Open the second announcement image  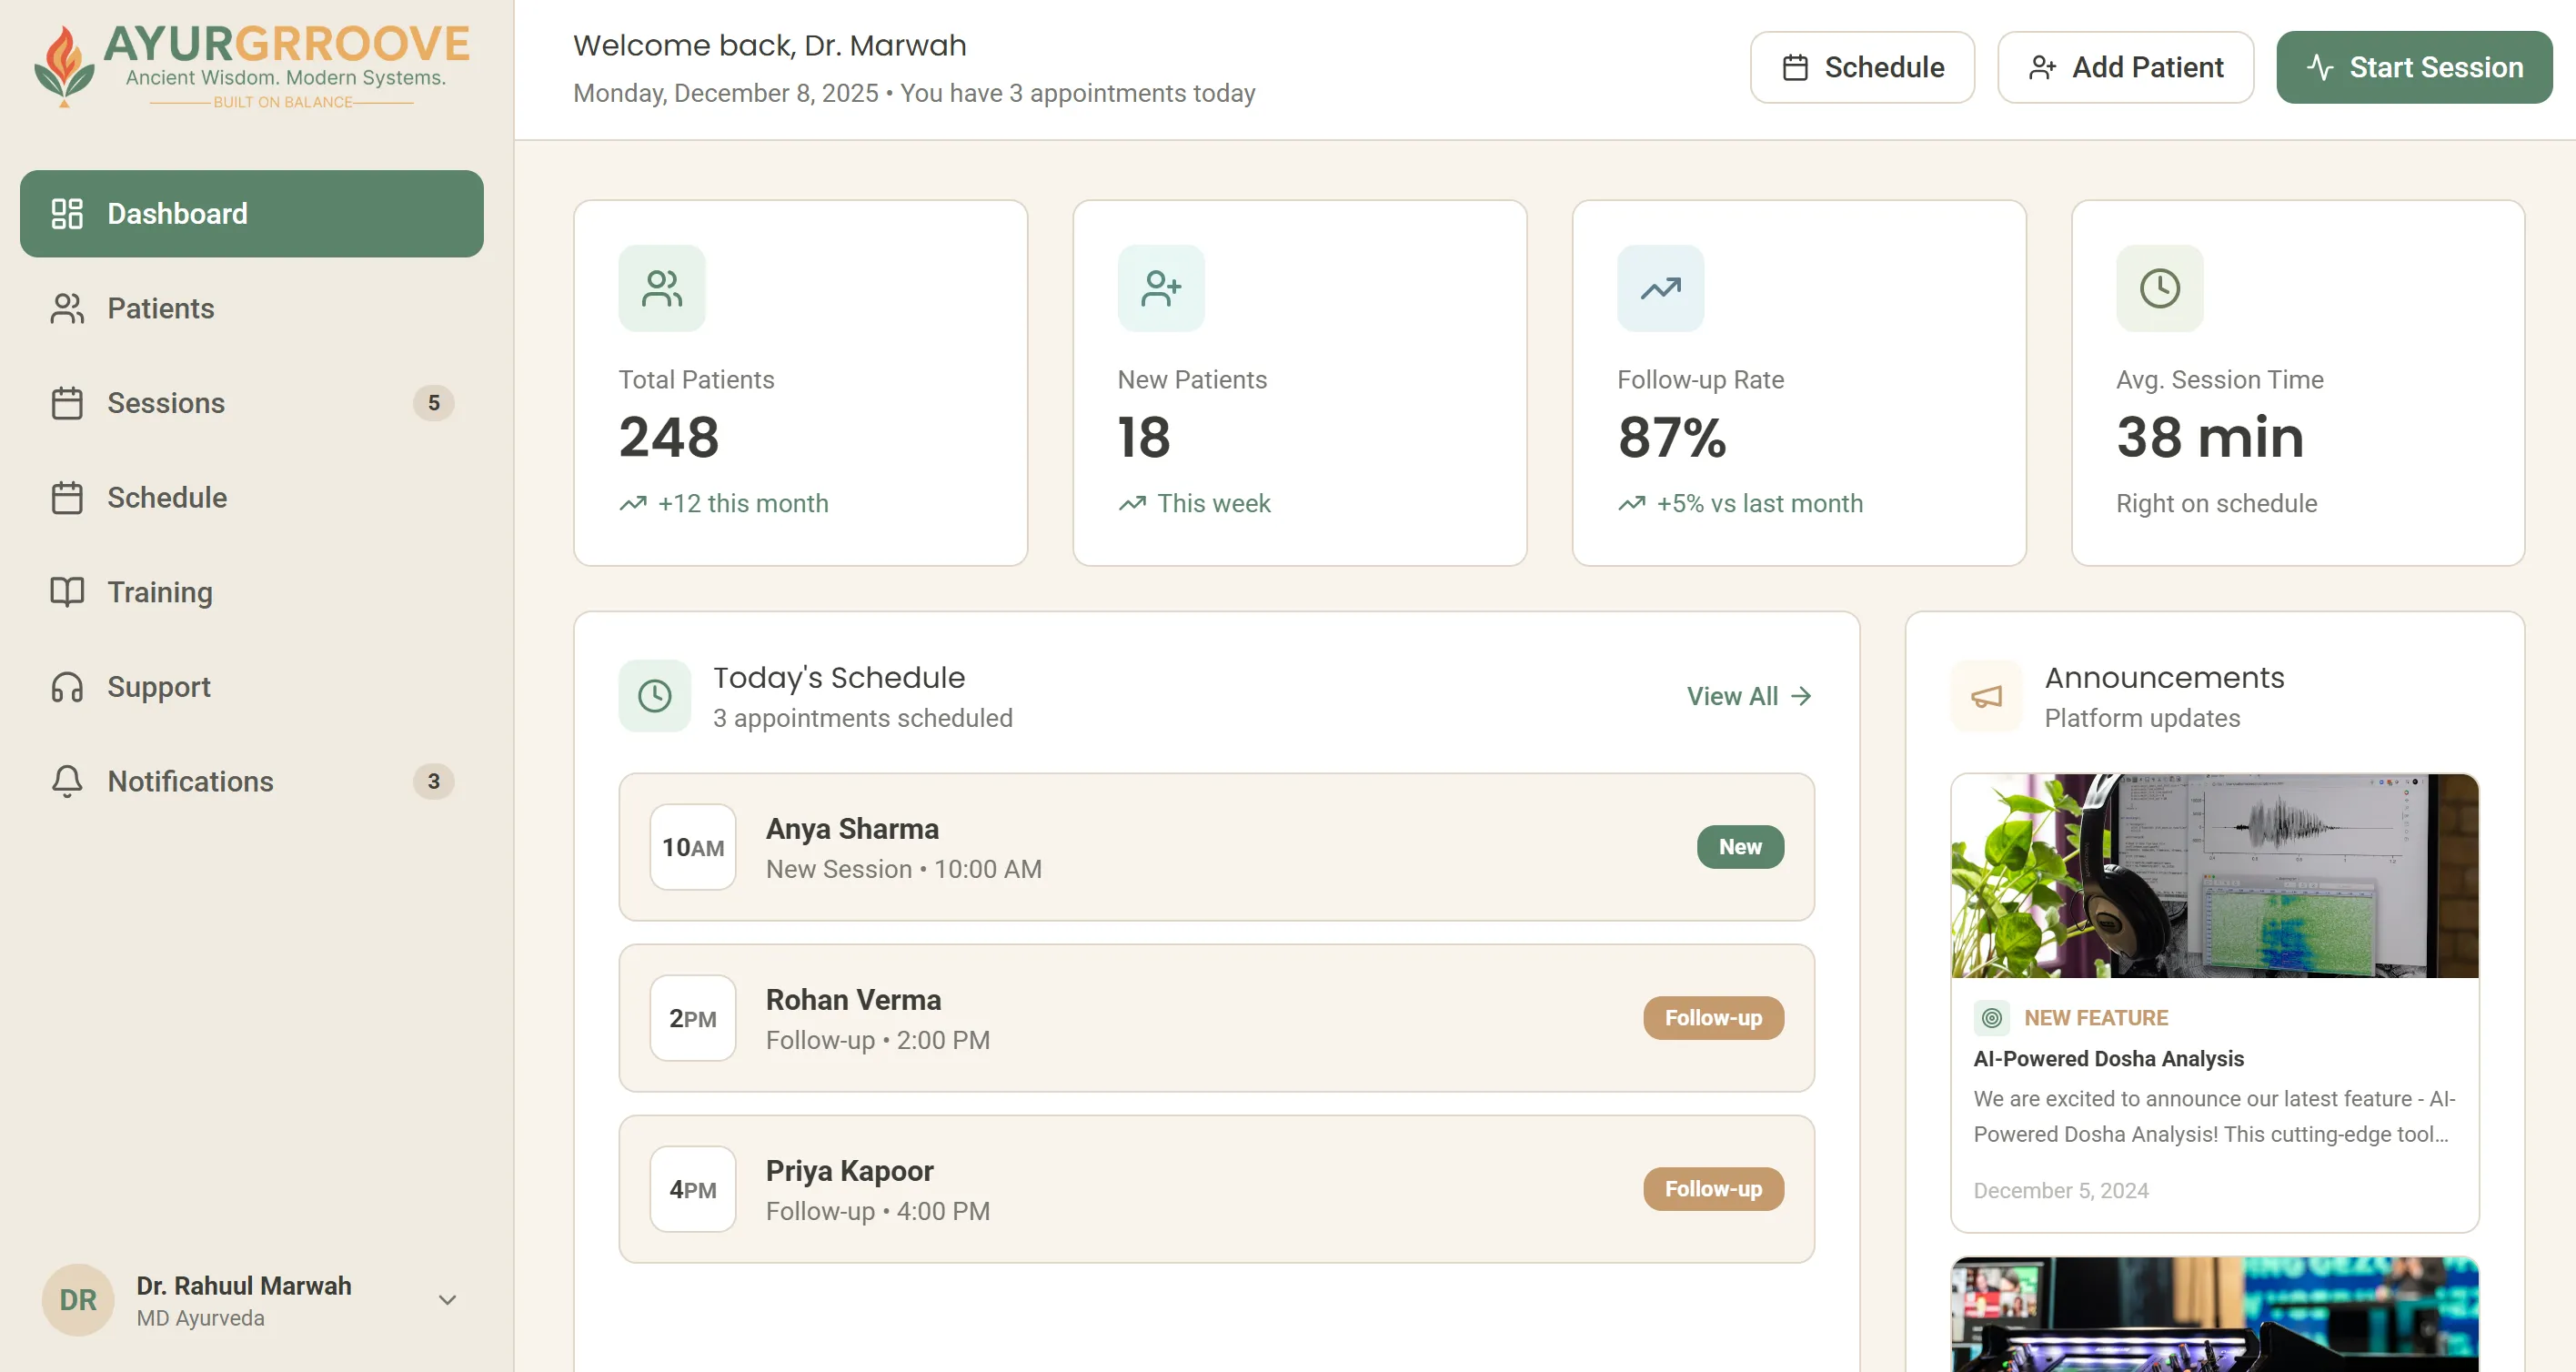tap(2214, 1314)
